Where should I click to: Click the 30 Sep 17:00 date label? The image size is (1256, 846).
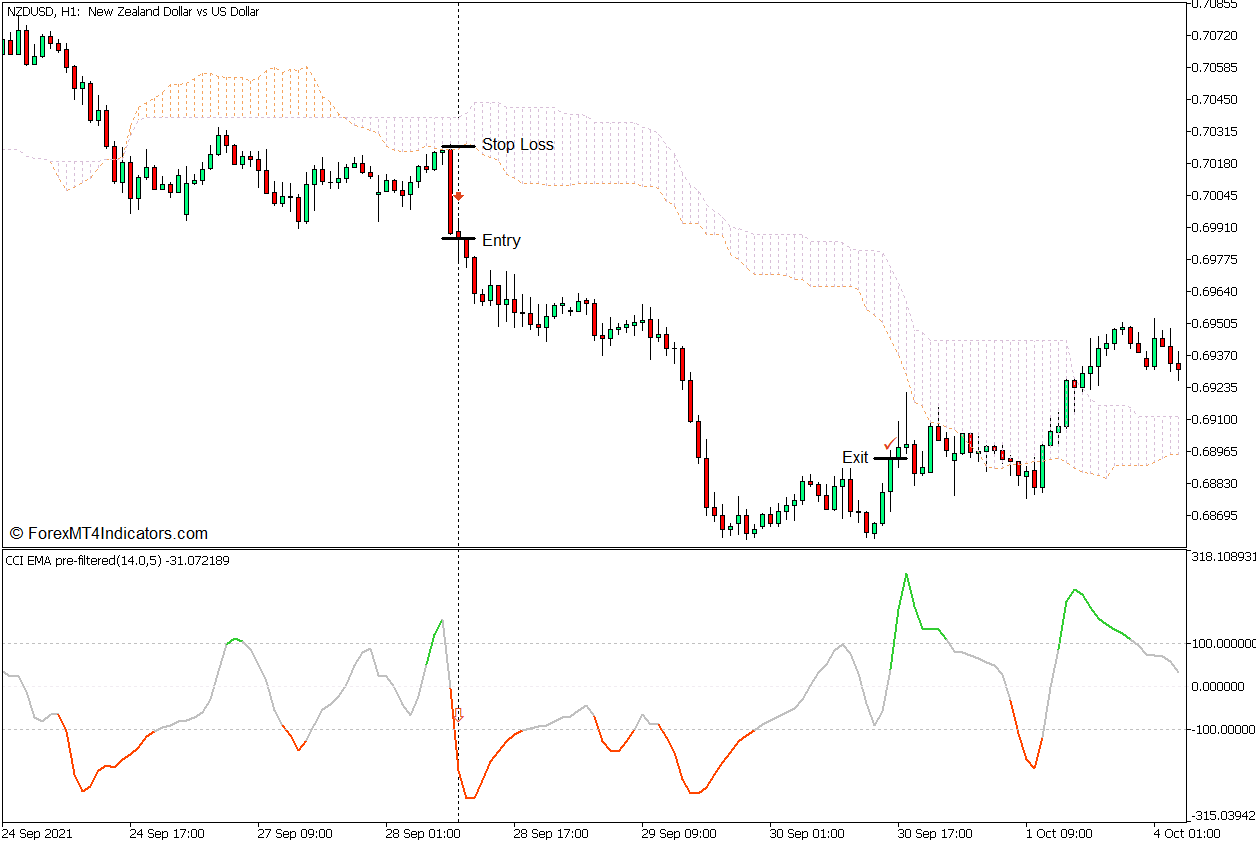[x=933, y=833]
